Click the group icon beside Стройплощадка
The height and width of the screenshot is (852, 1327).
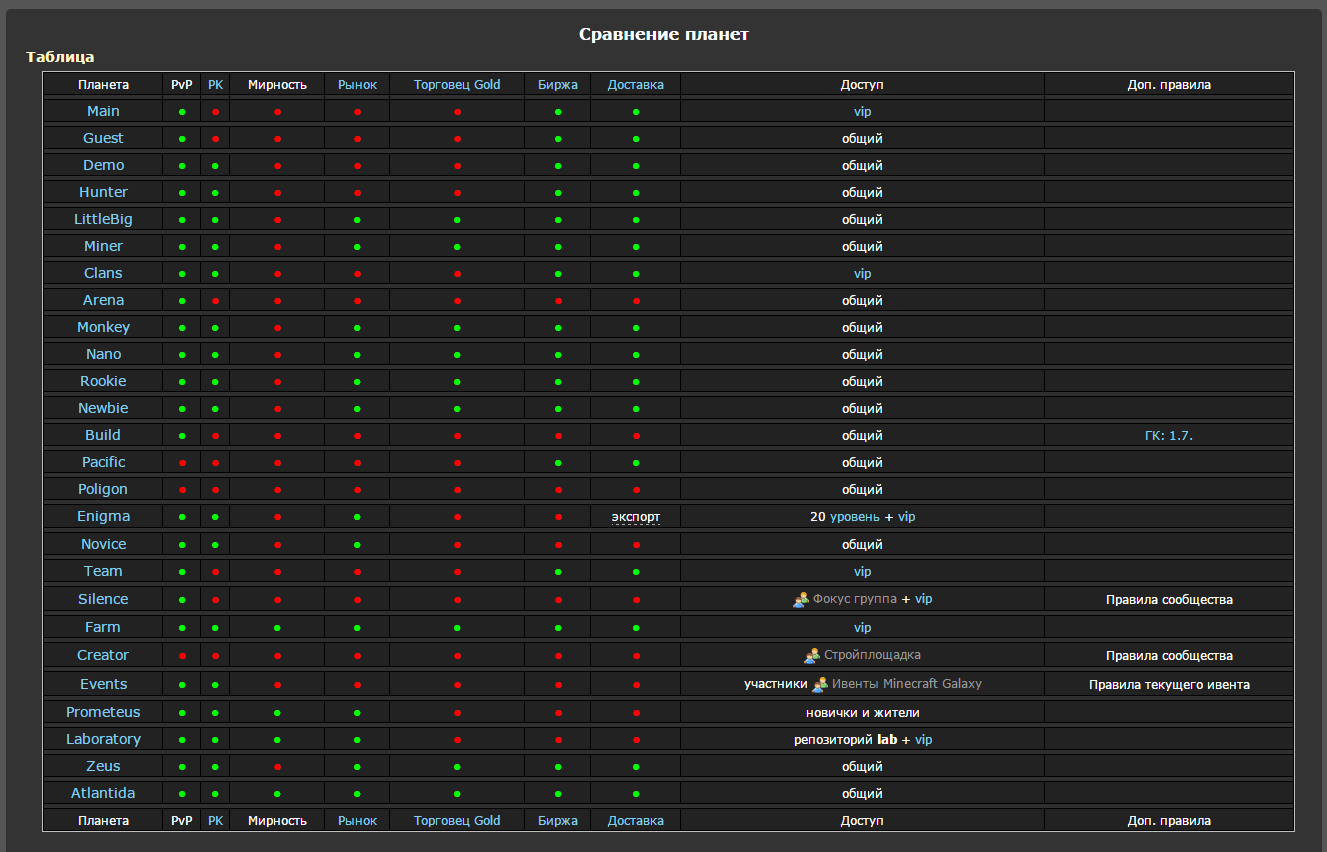[812, 656]
